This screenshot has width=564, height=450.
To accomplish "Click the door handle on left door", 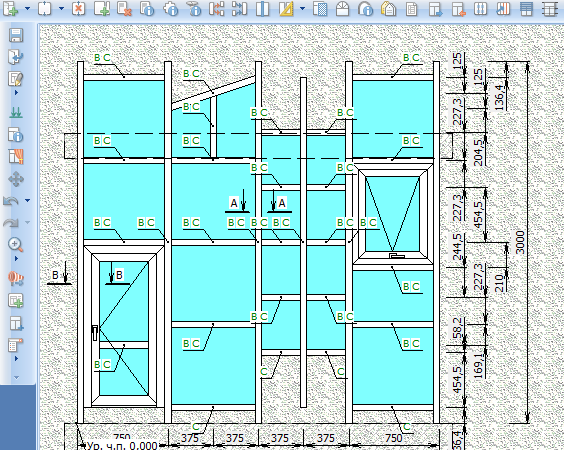I will [95, 332].
